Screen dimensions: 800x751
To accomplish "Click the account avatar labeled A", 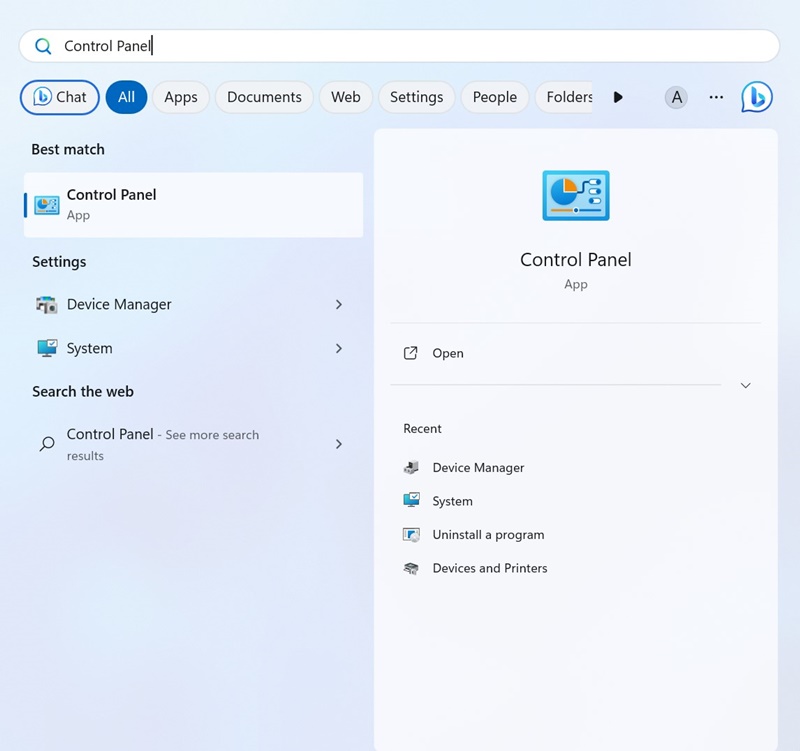I will 677,97.
